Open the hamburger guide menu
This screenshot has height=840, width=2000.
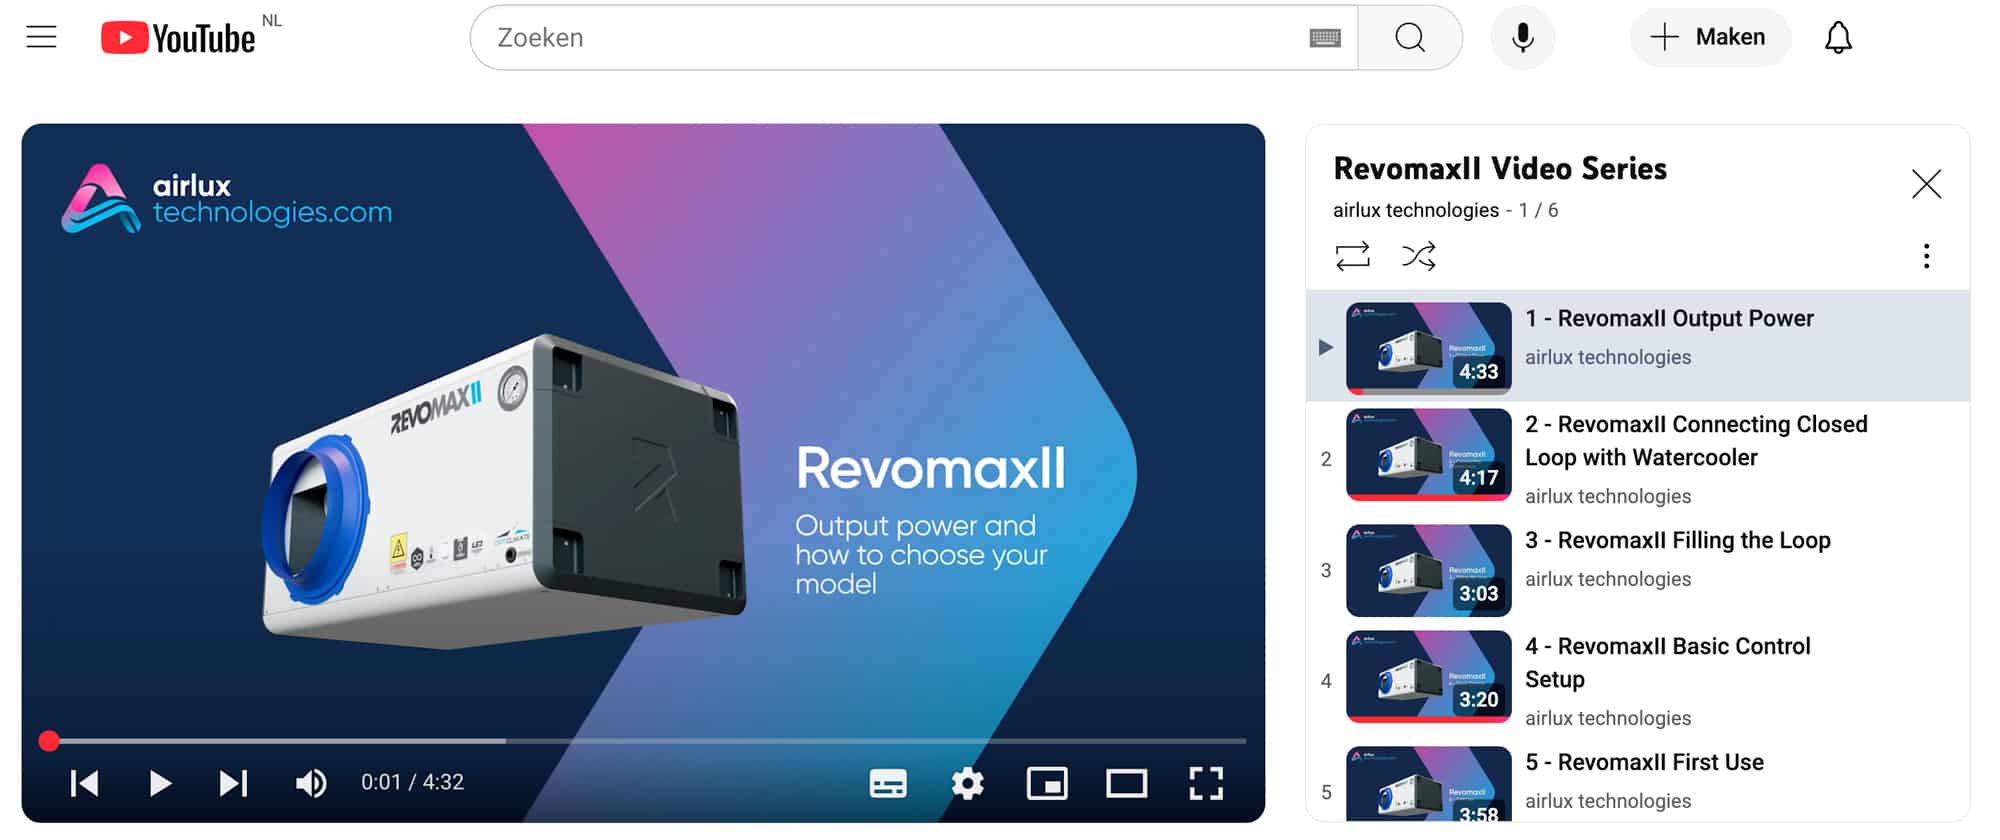point(41,38)
